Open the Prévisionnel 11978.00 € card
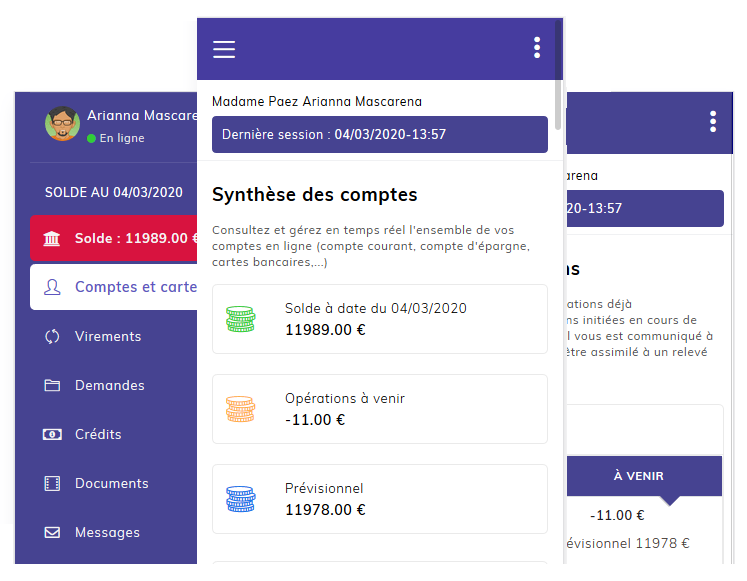The height and width of the screenshot is (581, 747). click(x=379, y=499)
